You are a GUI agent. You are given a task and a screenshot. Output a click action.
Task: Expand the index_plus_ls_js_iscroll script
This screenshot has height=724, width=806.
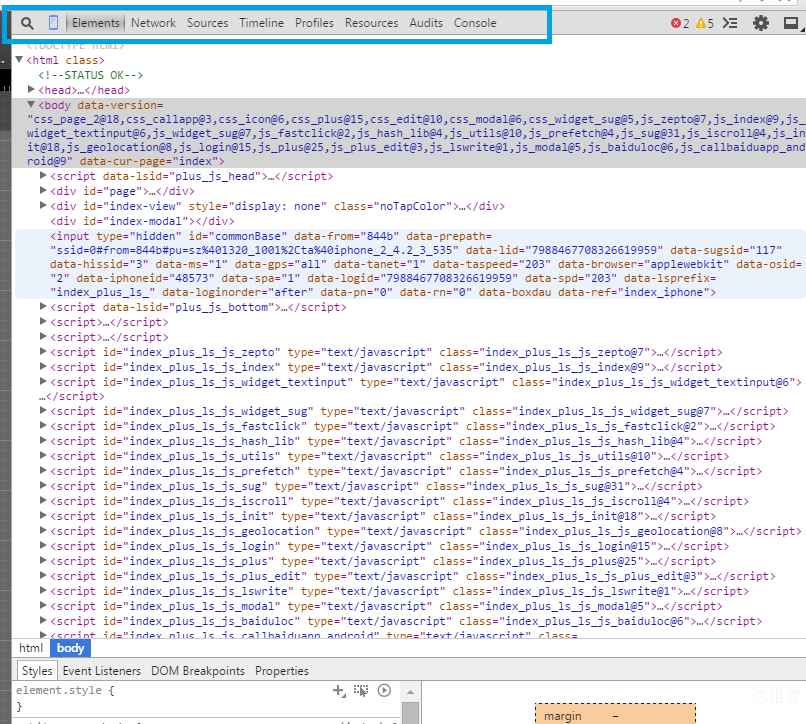[43, 500]
